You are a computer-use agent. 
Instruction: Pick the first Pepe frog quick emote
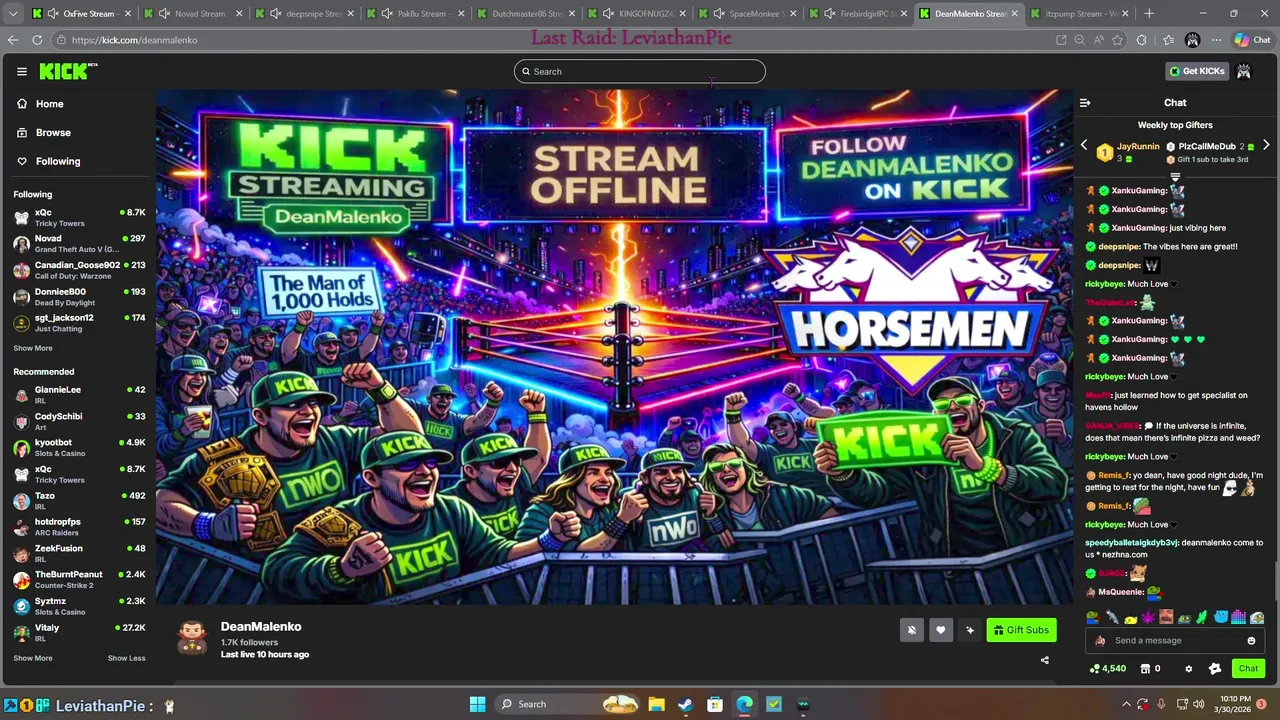(x=1092, y=618)
